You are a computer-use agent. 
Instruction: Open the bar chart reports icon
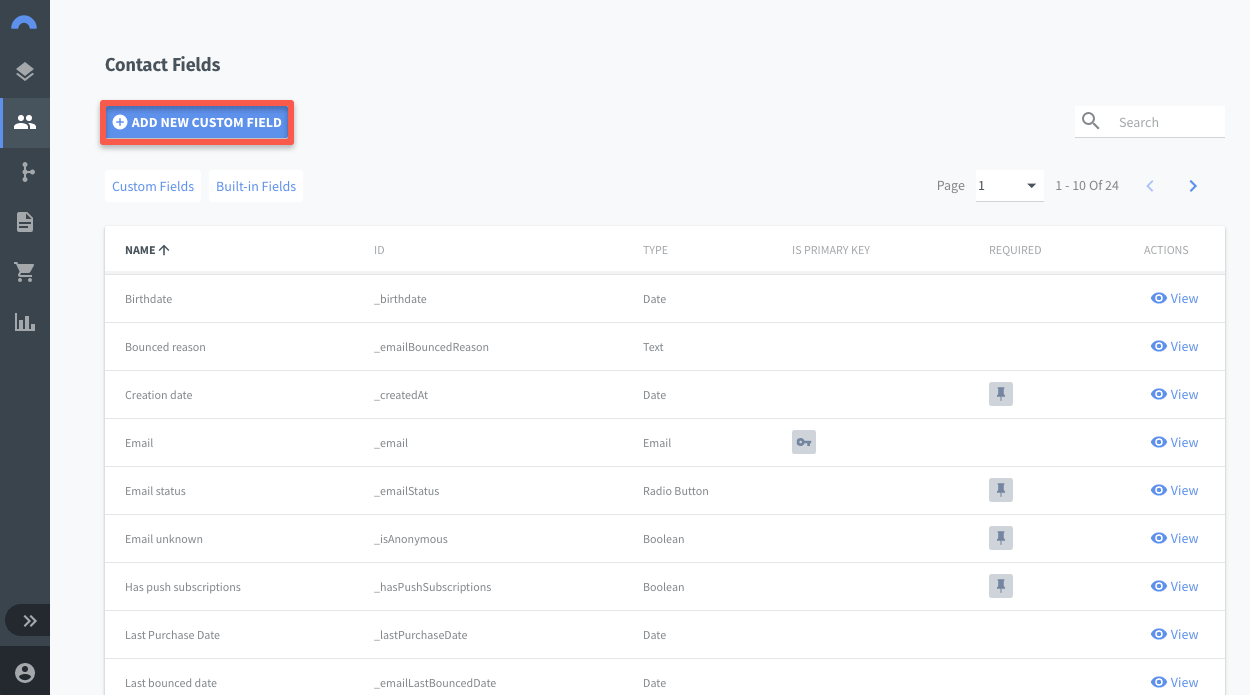coord(25,322)
